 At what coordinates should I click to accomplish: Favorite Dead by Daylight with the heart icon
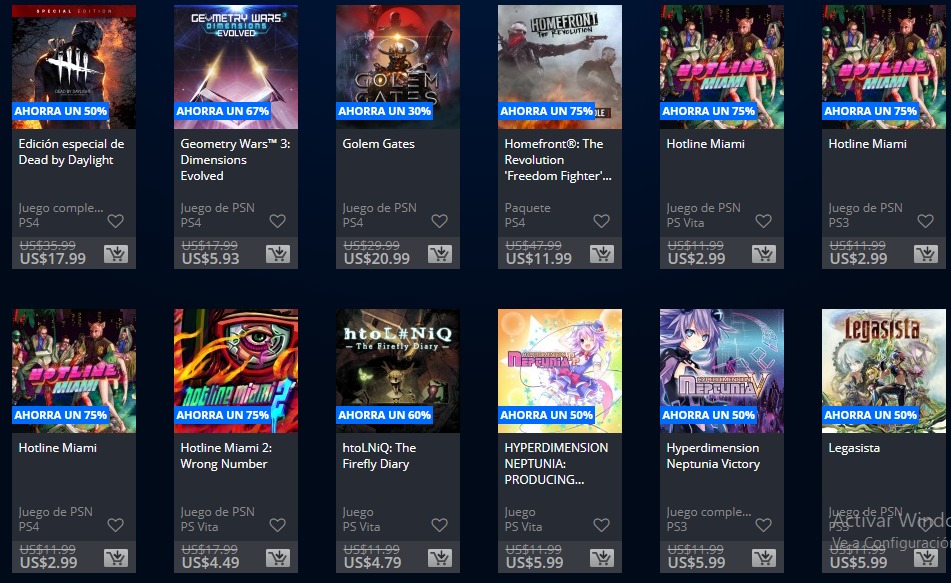[x=115, y=221]
